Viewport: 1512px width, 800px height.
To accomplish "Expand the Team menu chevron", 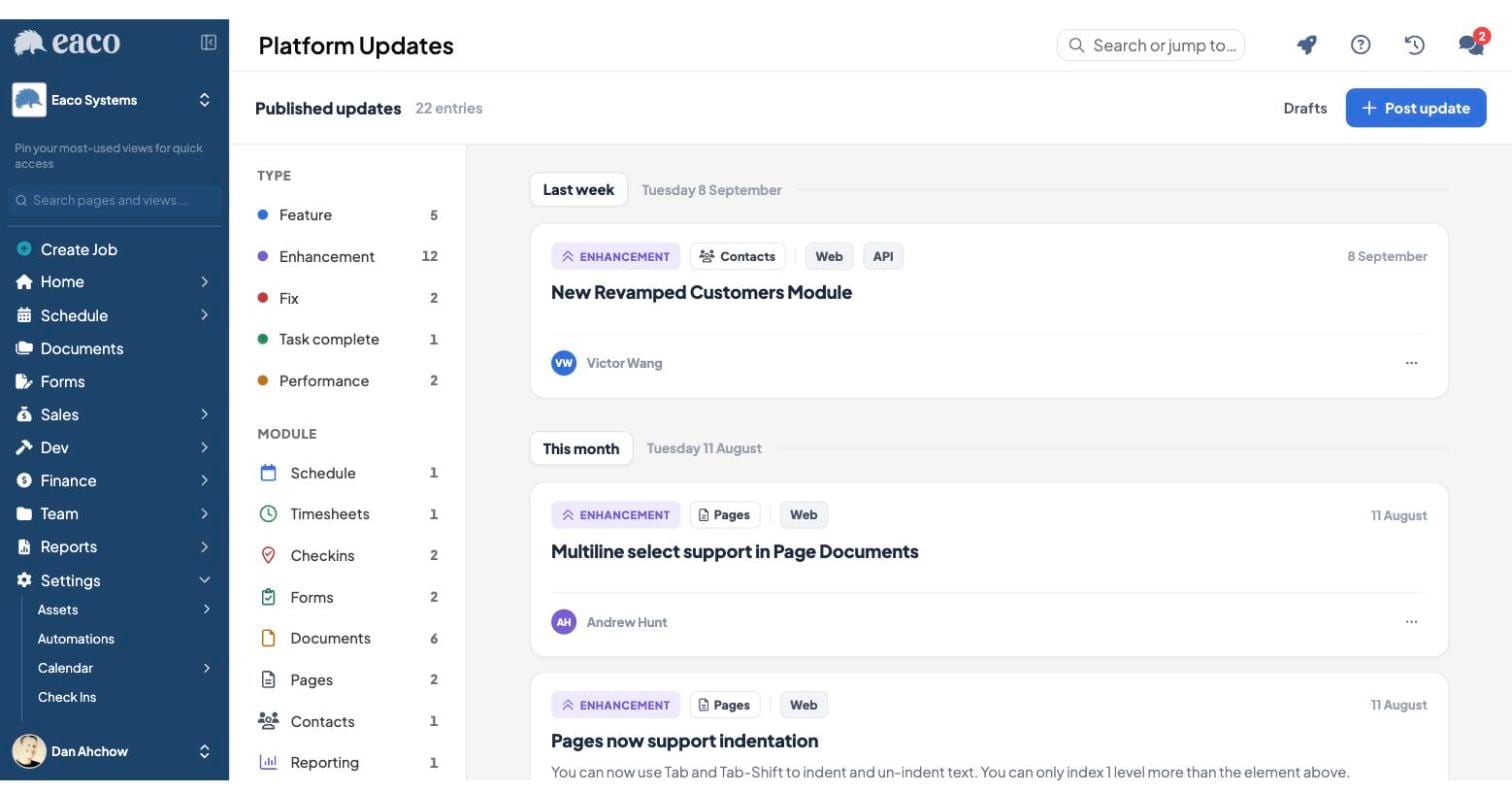I will pyautogui.click(x=204, y=513).
